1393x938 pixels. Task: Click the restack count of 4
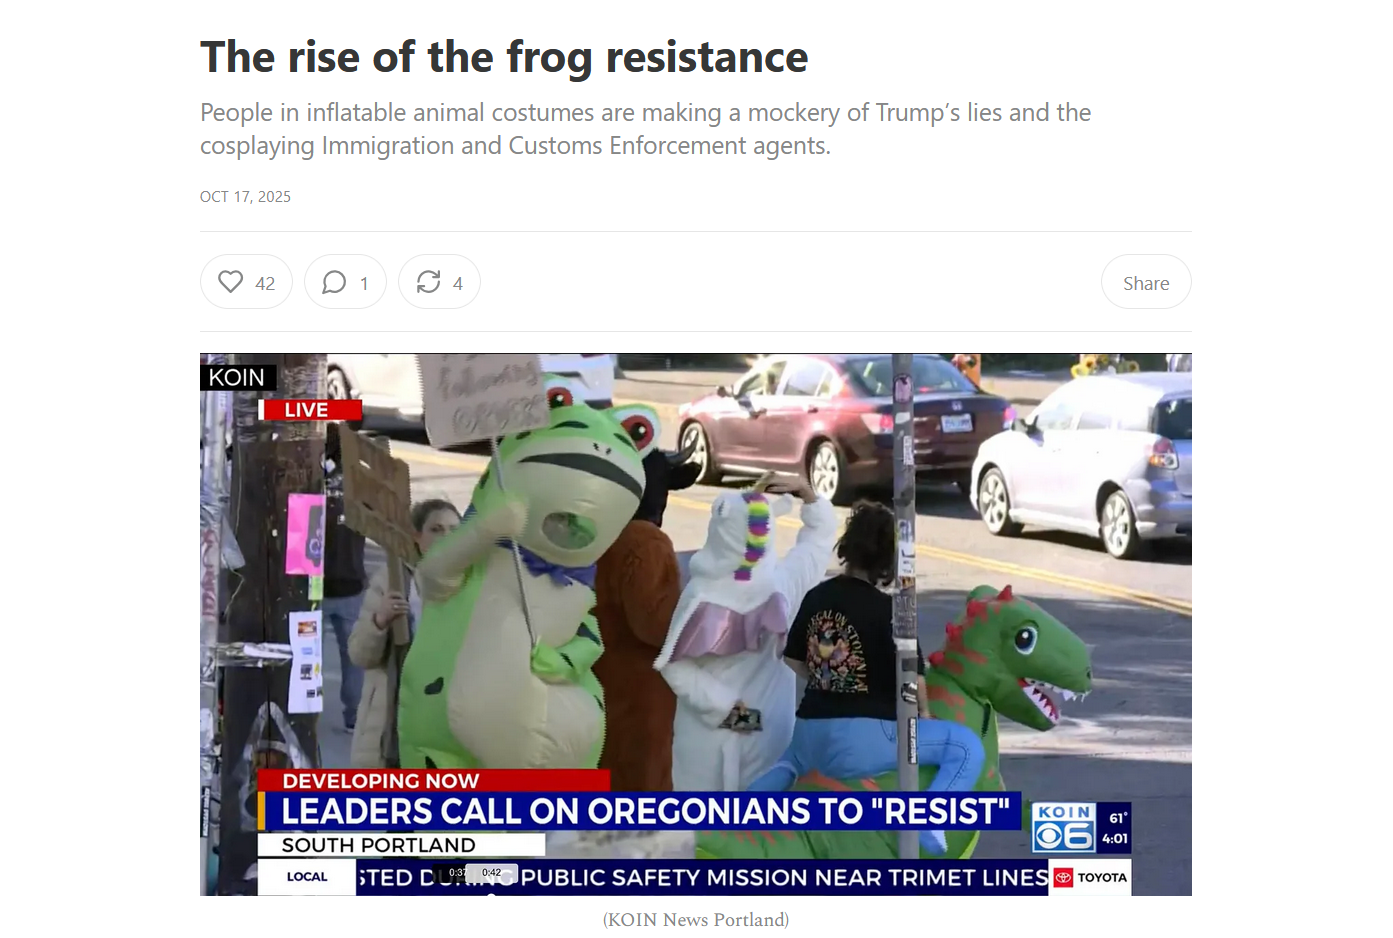458,283
